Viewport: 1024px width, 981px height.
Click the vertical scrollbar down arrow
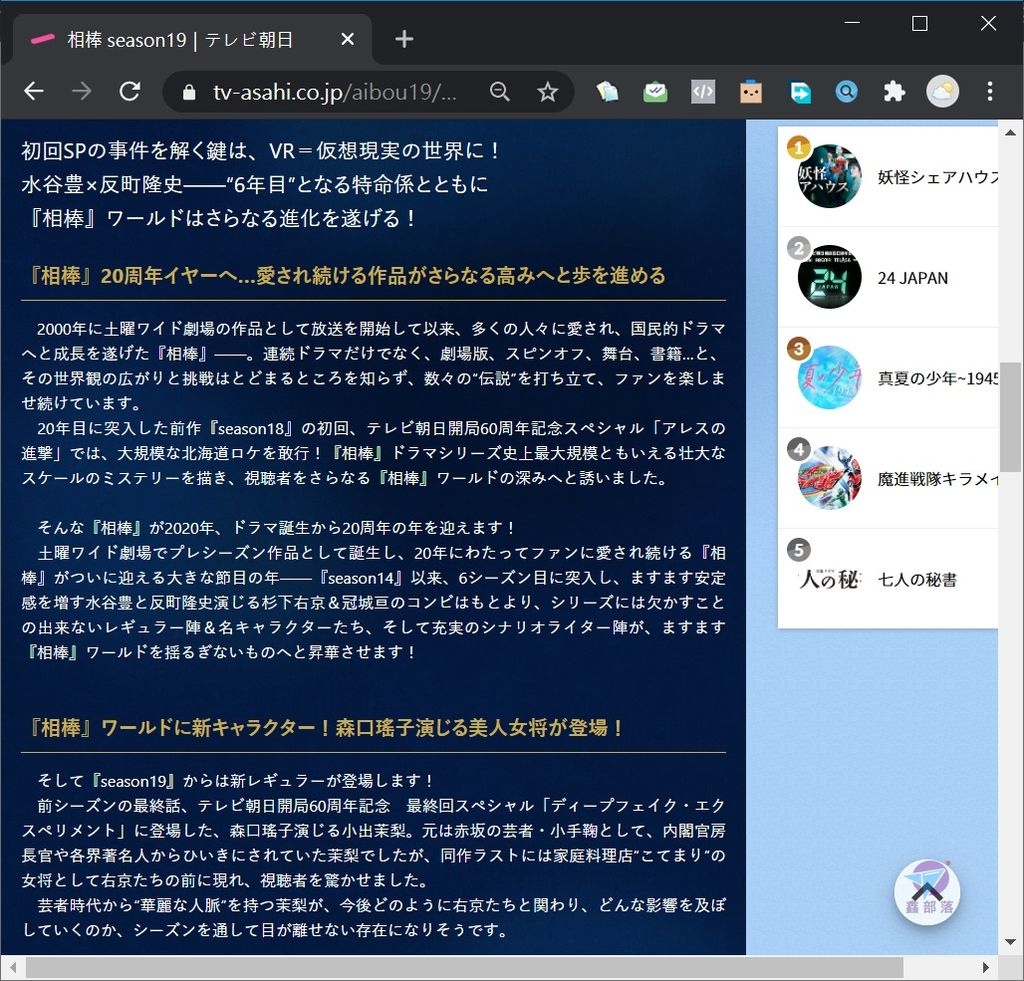coord(1010,942)
